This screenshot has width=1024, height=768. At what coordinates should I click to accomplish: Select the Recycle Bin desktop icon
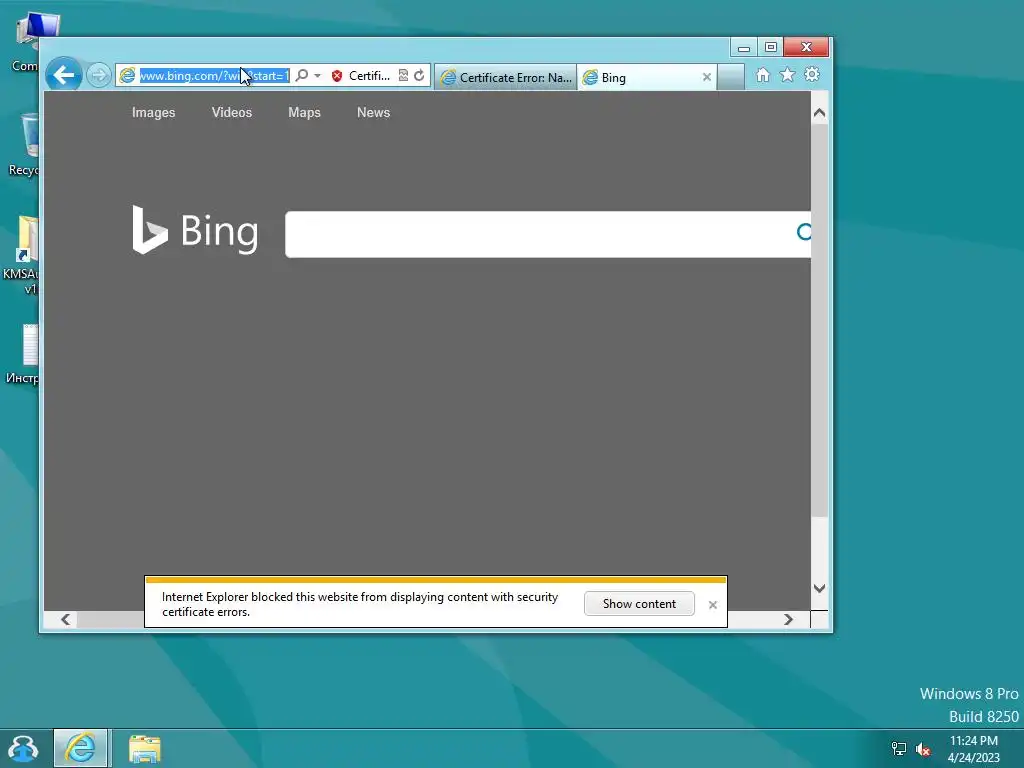24,144
